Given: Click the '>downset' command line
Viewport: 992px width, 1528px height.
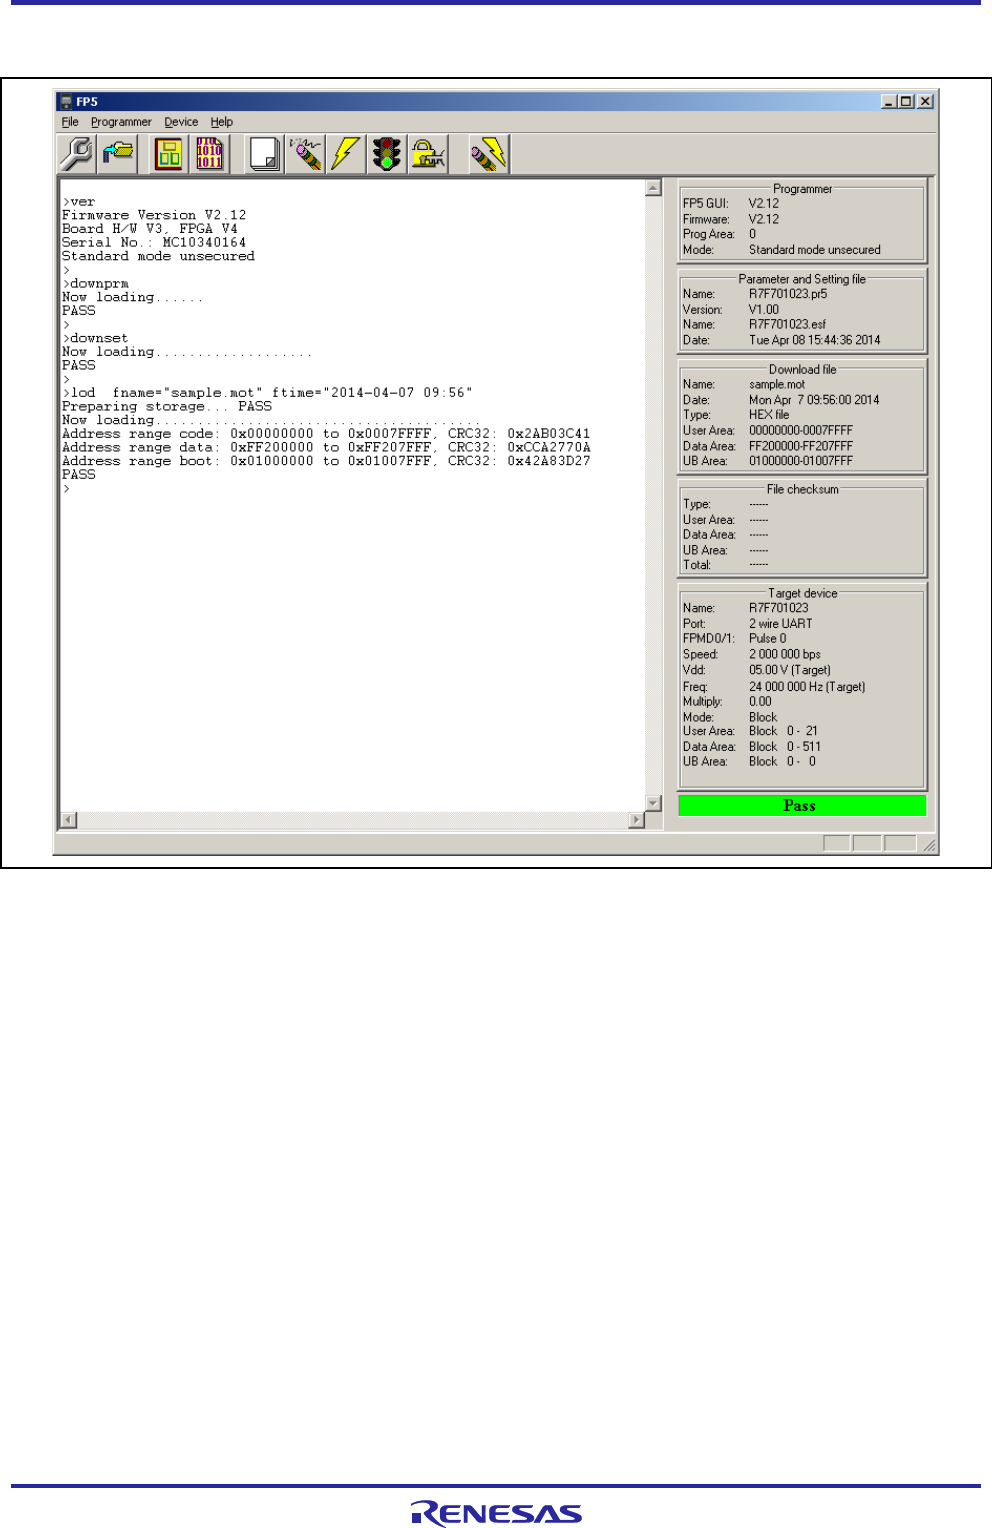Looking at the screenshot, I should 96,338.
